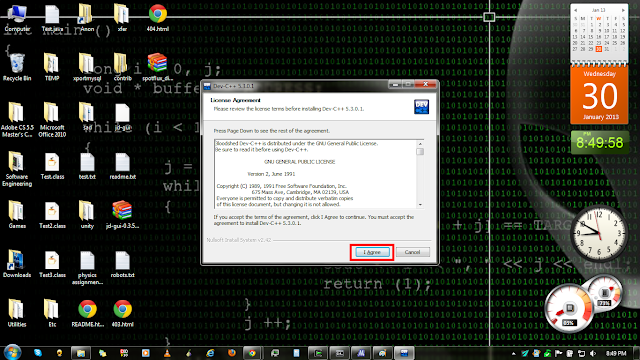The height and width of the screenshot is (360, 640).
Task: Show hidden system tray icons
Action: [x=513, y=353]
